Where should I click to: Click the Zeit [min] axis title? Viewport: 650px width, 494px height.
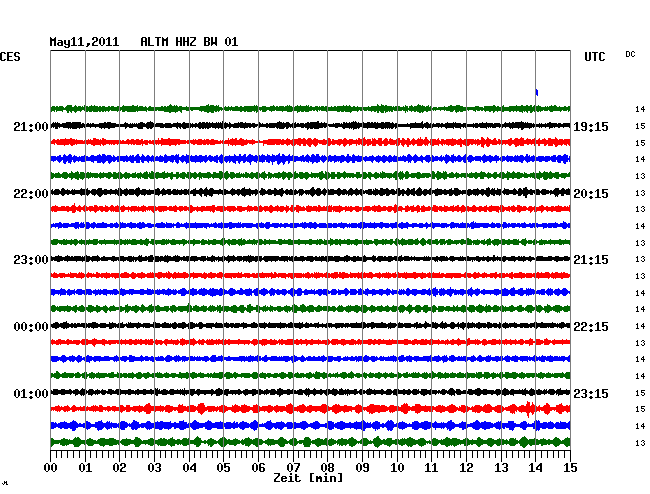(308, 478)
